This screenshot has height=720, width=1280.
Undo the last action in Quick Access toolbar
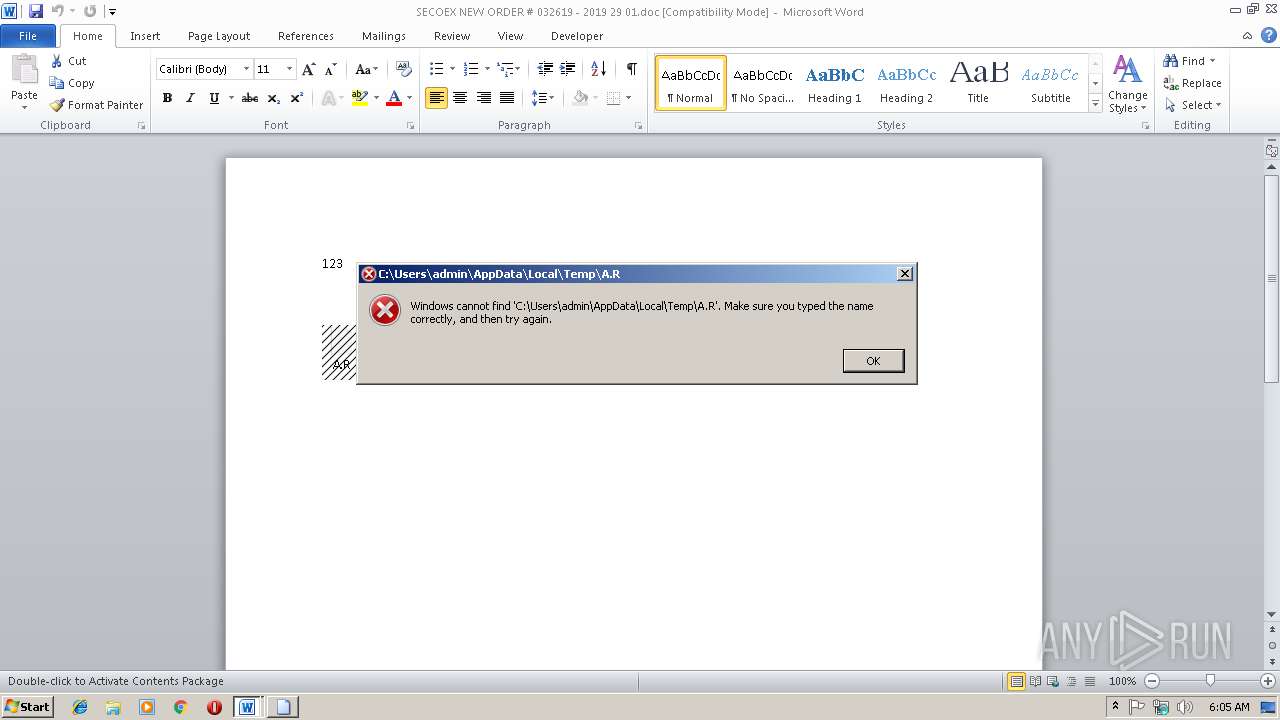point(58,11)
